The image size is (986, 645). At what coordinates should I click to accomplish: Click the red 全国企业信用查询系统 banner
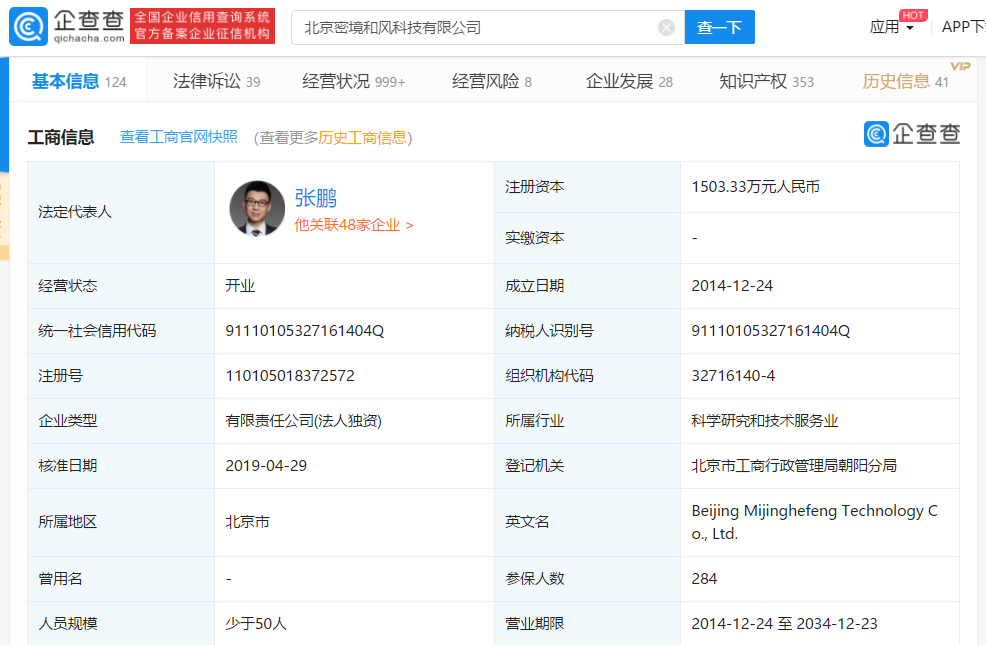[202, 26]
